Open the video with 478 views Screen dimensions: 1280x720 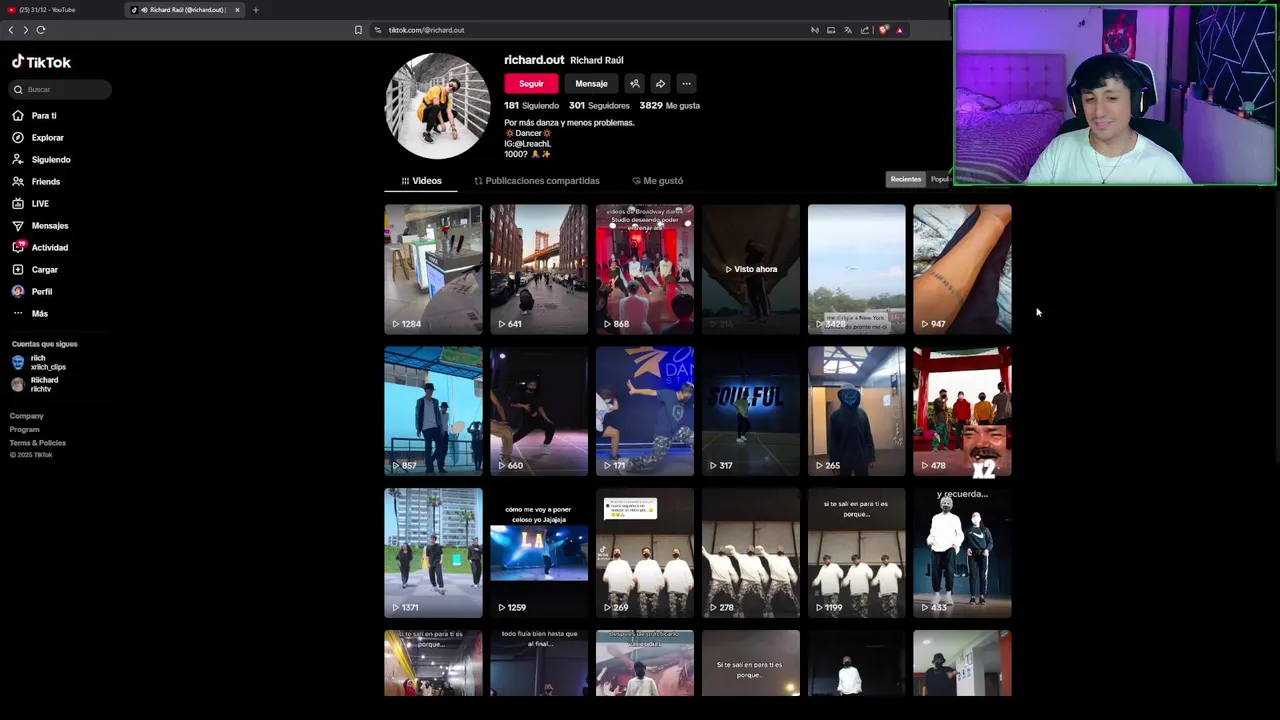point(962,411)
